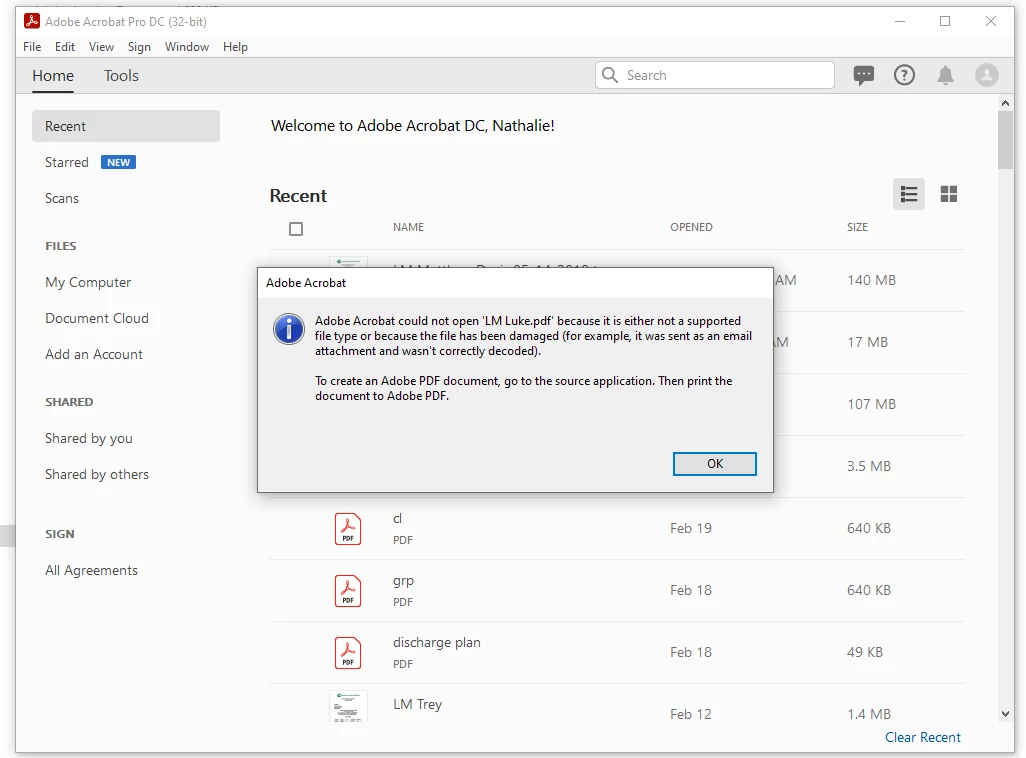Open the Window menu
1026x758 pixels.
pos(187,46)
